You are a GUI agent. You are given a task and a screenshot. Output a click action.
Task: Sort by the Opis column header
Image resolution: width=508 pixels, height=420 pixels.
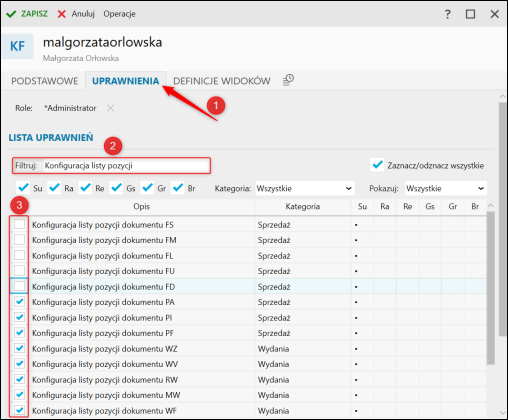point(142,207)
